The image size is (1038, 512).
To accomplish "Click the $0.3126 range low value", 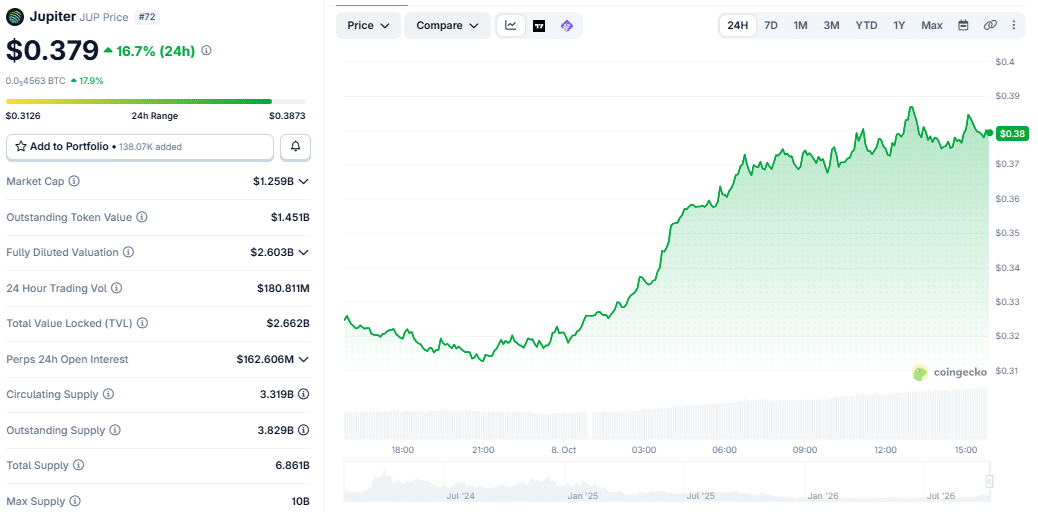I will coord(23,116).
